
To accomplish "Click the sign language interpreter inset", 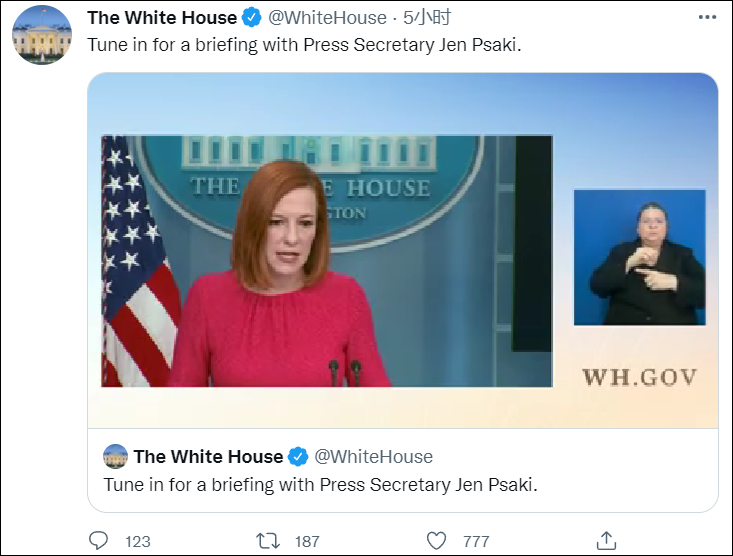I will pos(640,257).
